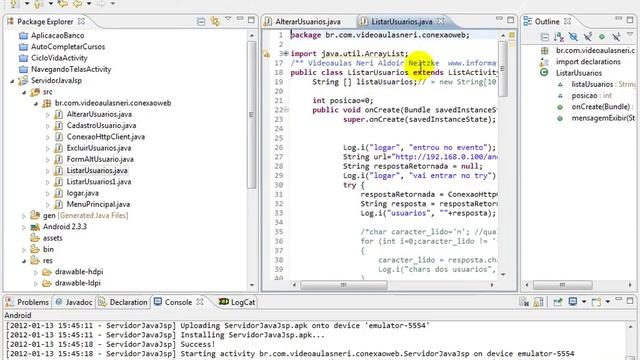
Task: Expand the bin folder node
Action: [24, 250]
